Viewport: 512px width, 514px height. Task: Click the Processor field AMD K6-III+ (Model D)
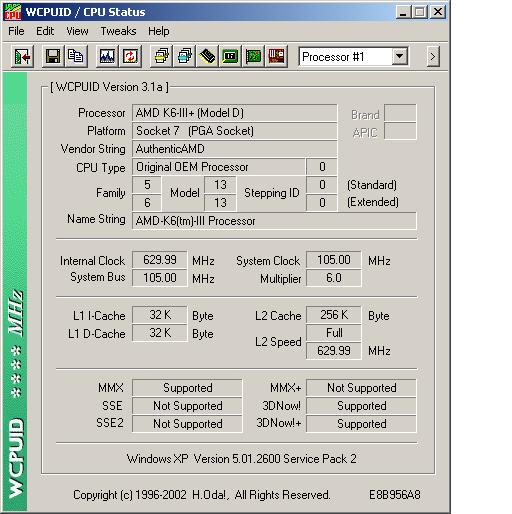(x=234, y=113)
